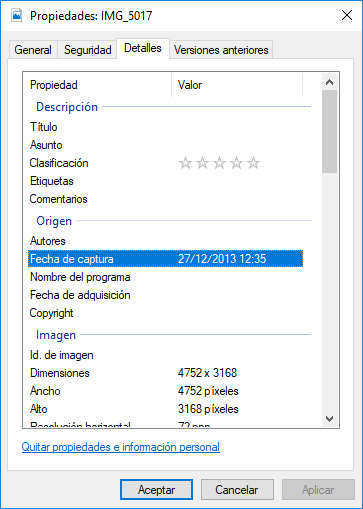The width and height of the screenshot is (363, 509).
Task: Select the Alto property row
Action: 166,409
